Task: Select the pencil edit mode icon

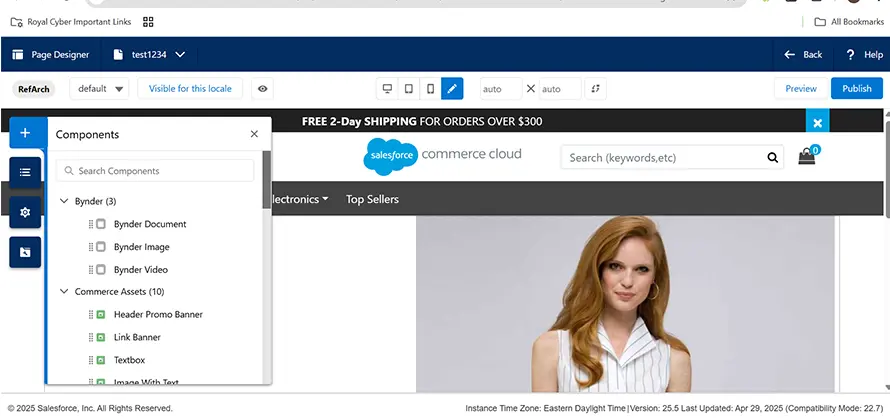Action: pyautogui.click(x=452, y=89)
